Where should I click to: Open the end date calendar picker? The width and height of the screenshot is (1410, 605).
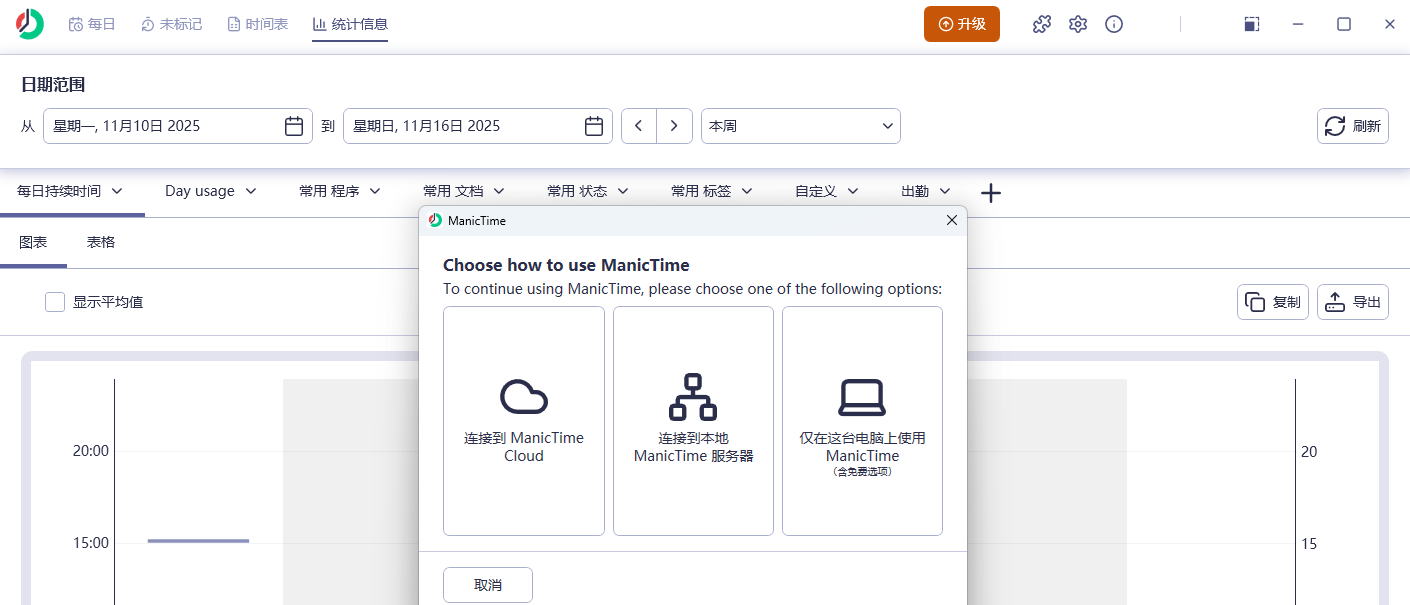[x=594, y=125]
